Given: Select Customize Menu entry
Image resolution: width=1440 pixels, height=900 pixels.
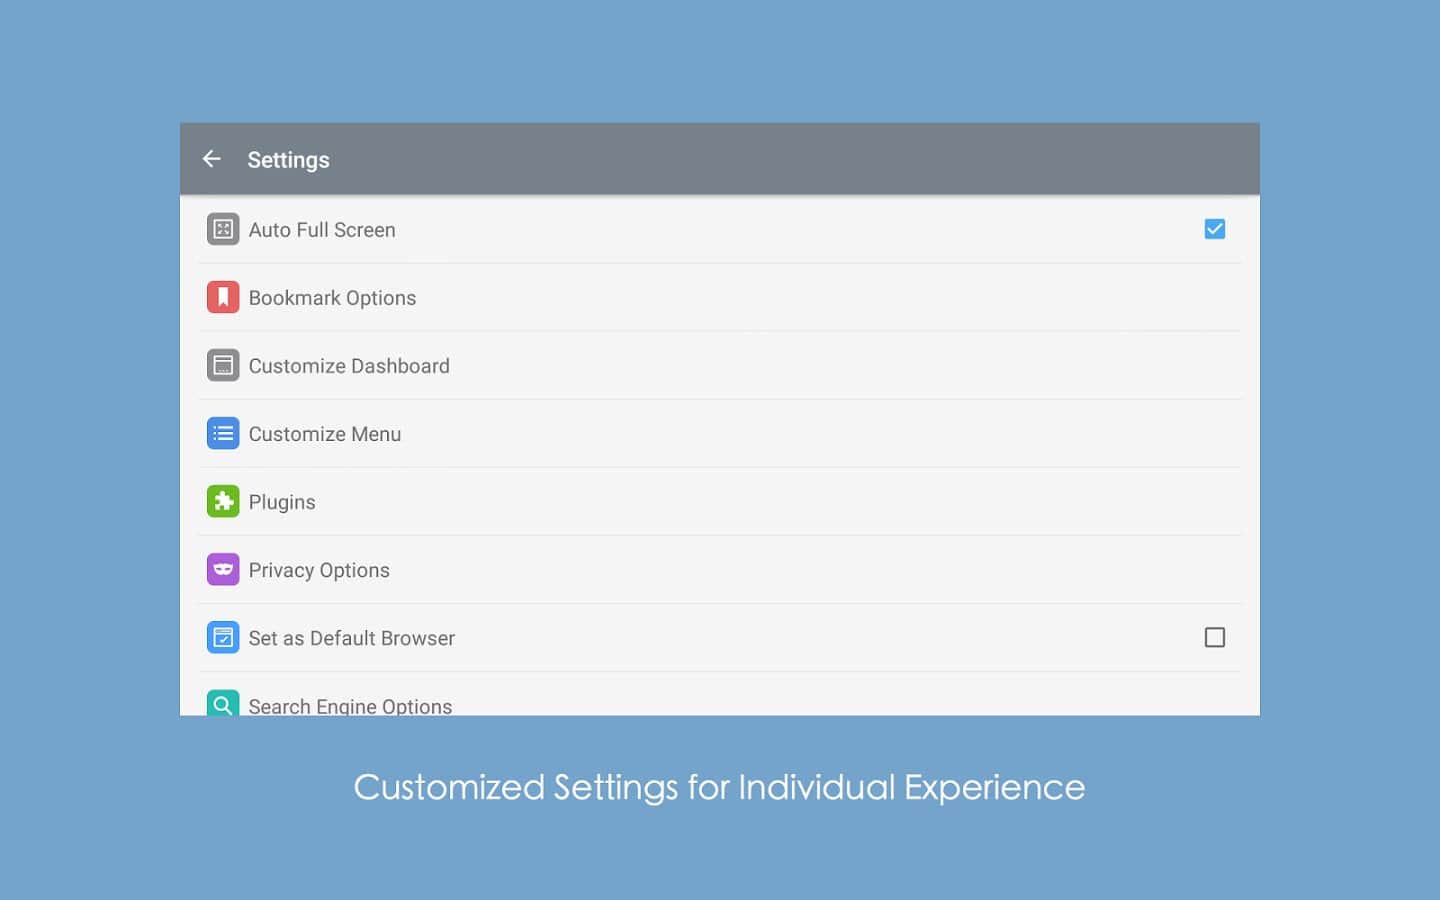Looking at the screenshot, I should pos(325,434).
